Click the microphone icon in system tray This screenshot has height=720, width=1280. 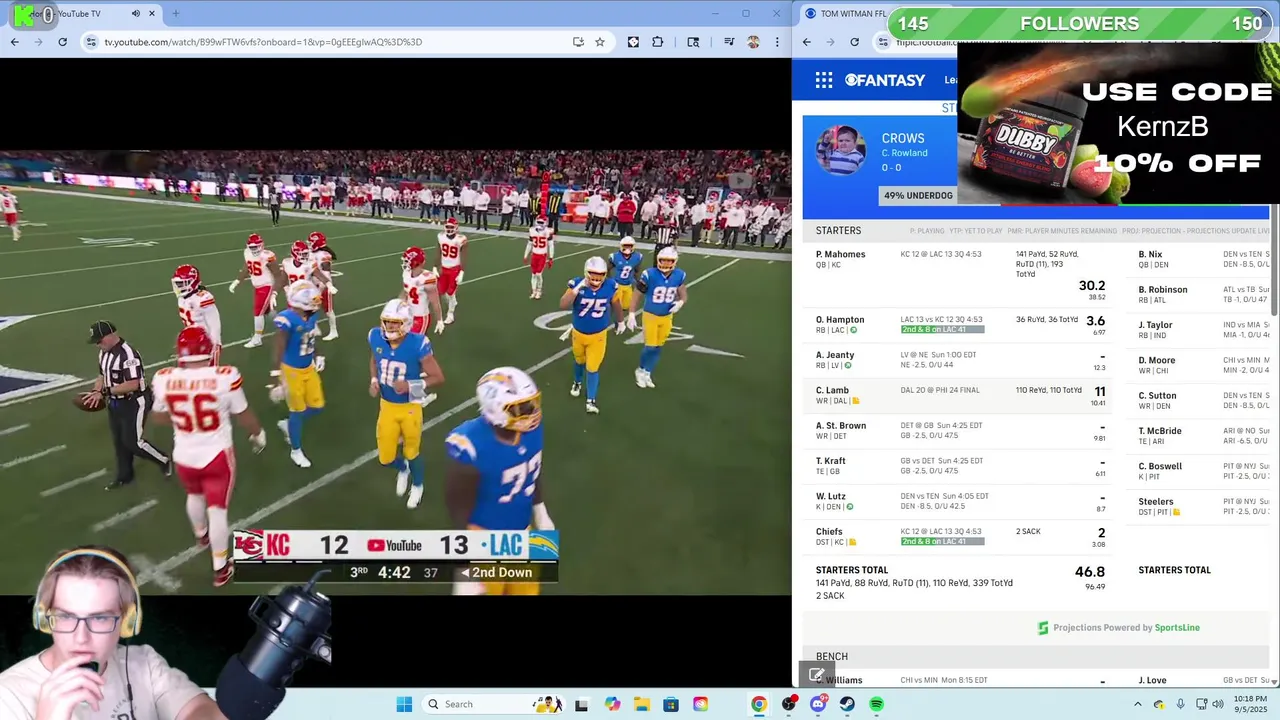(x=1181, y=704)
